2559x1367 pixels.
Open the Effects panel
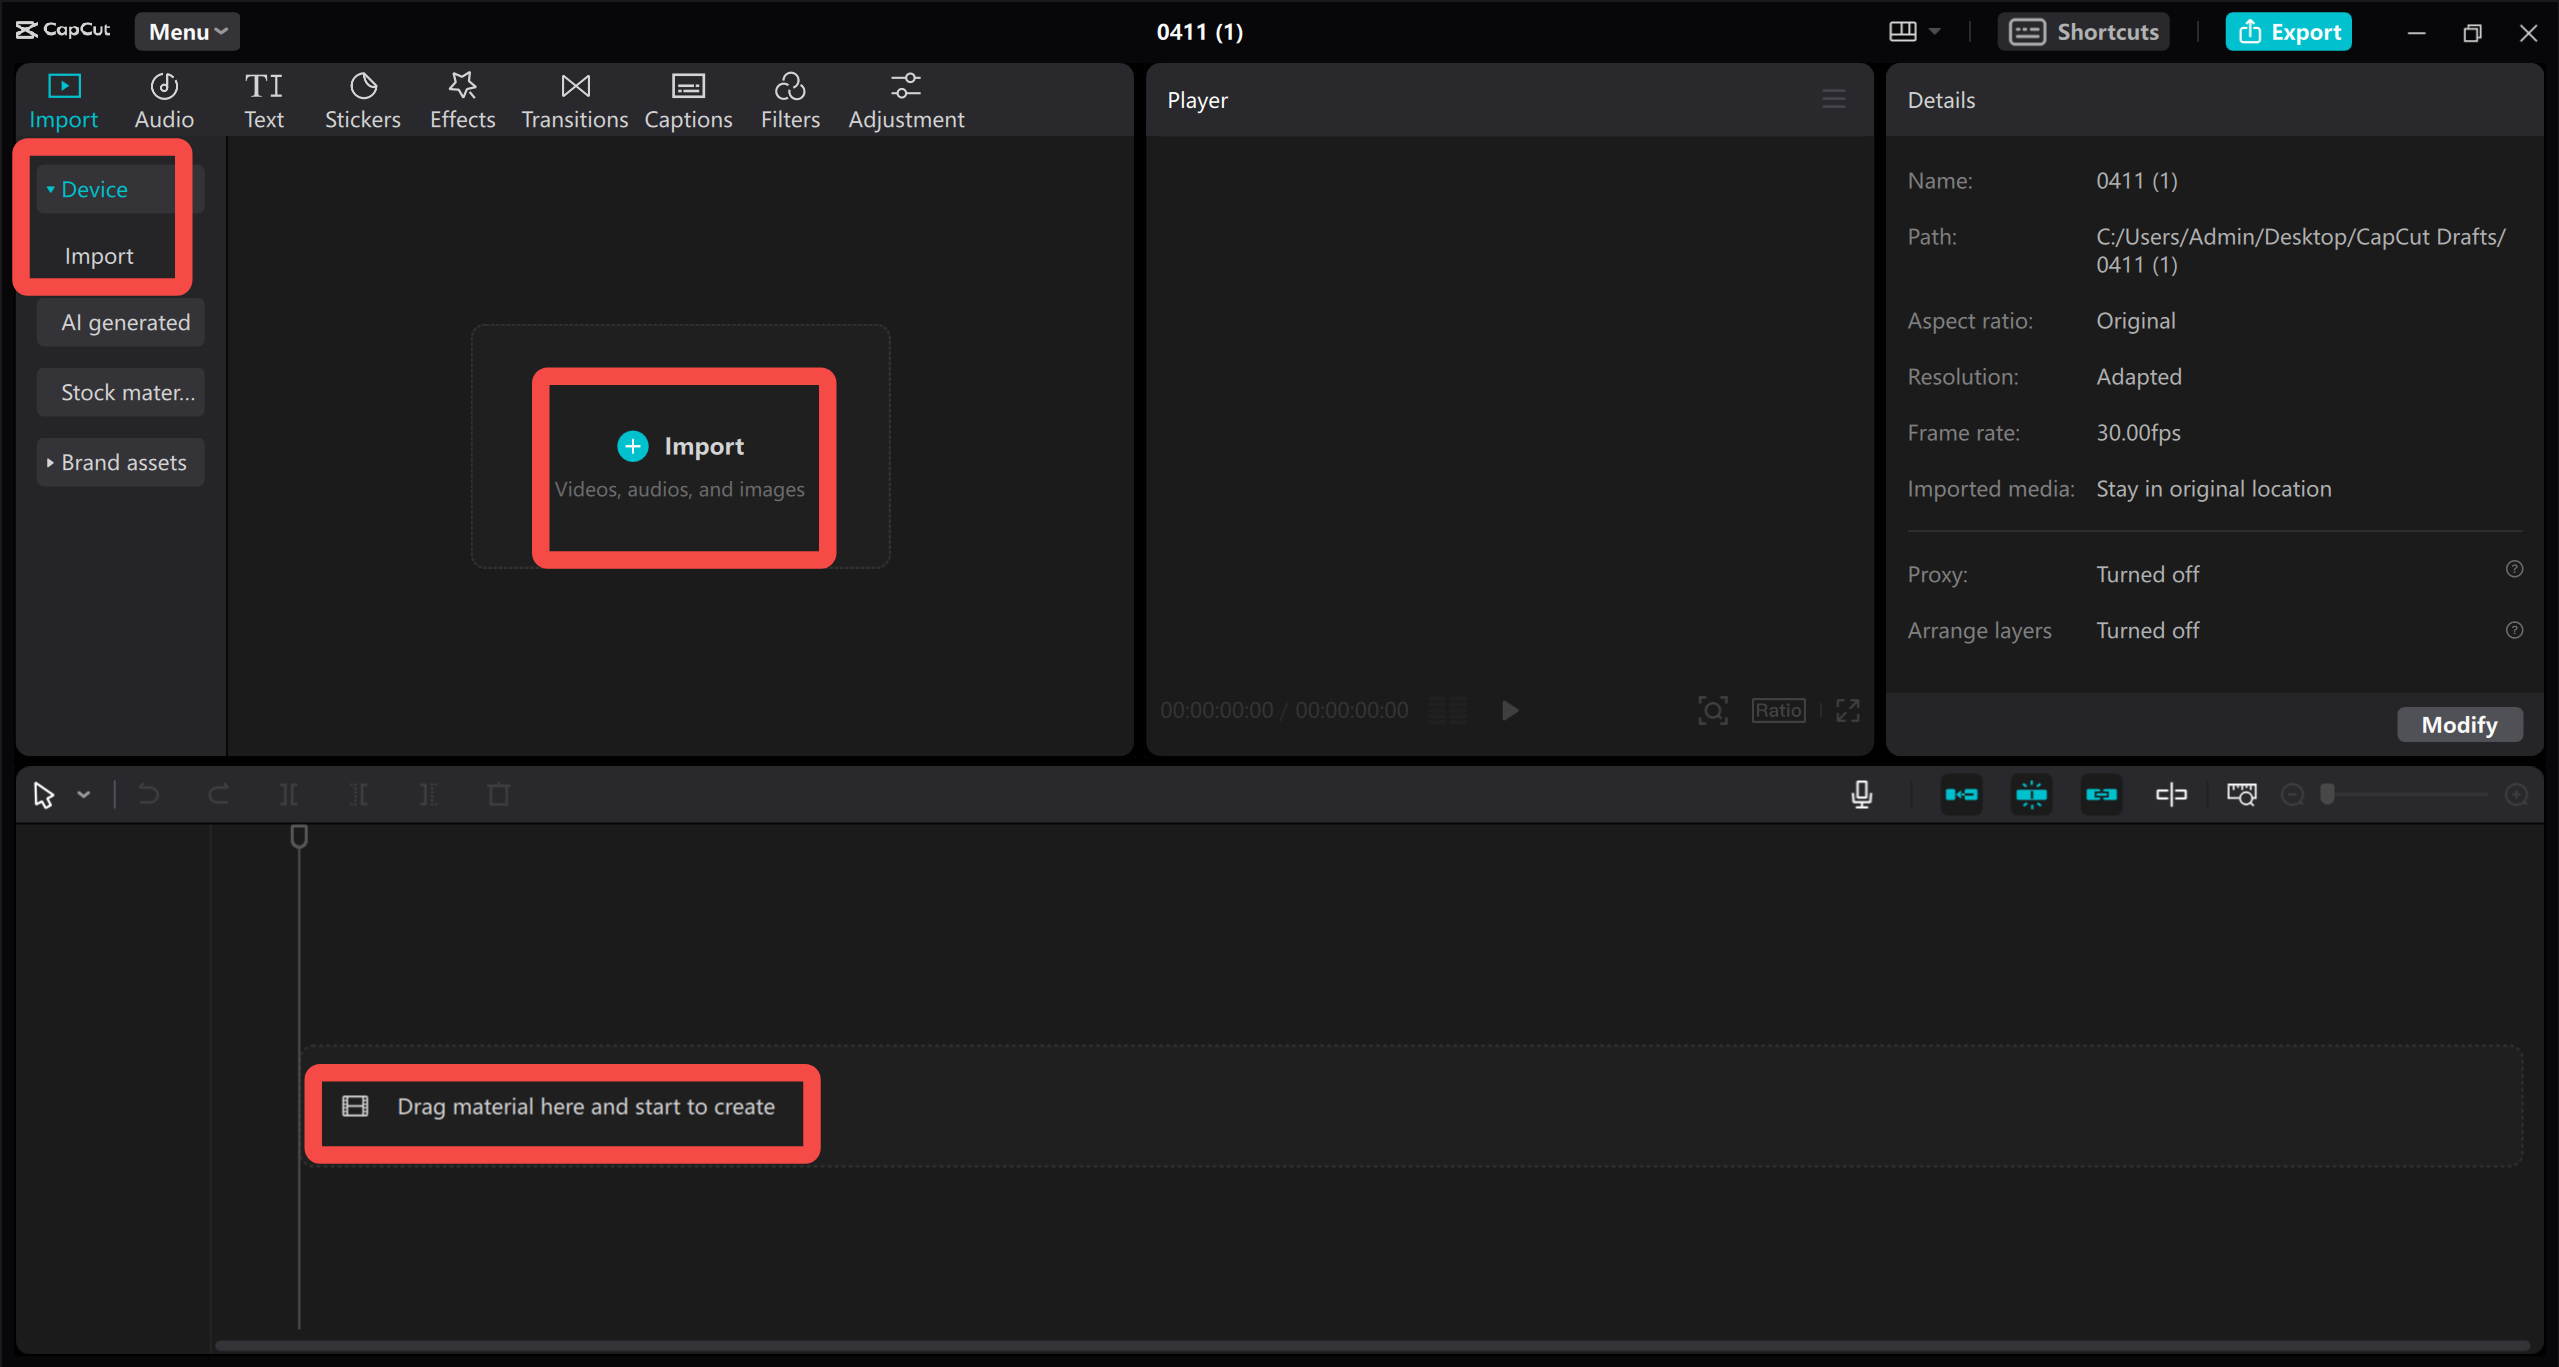[x=462, y=98]
